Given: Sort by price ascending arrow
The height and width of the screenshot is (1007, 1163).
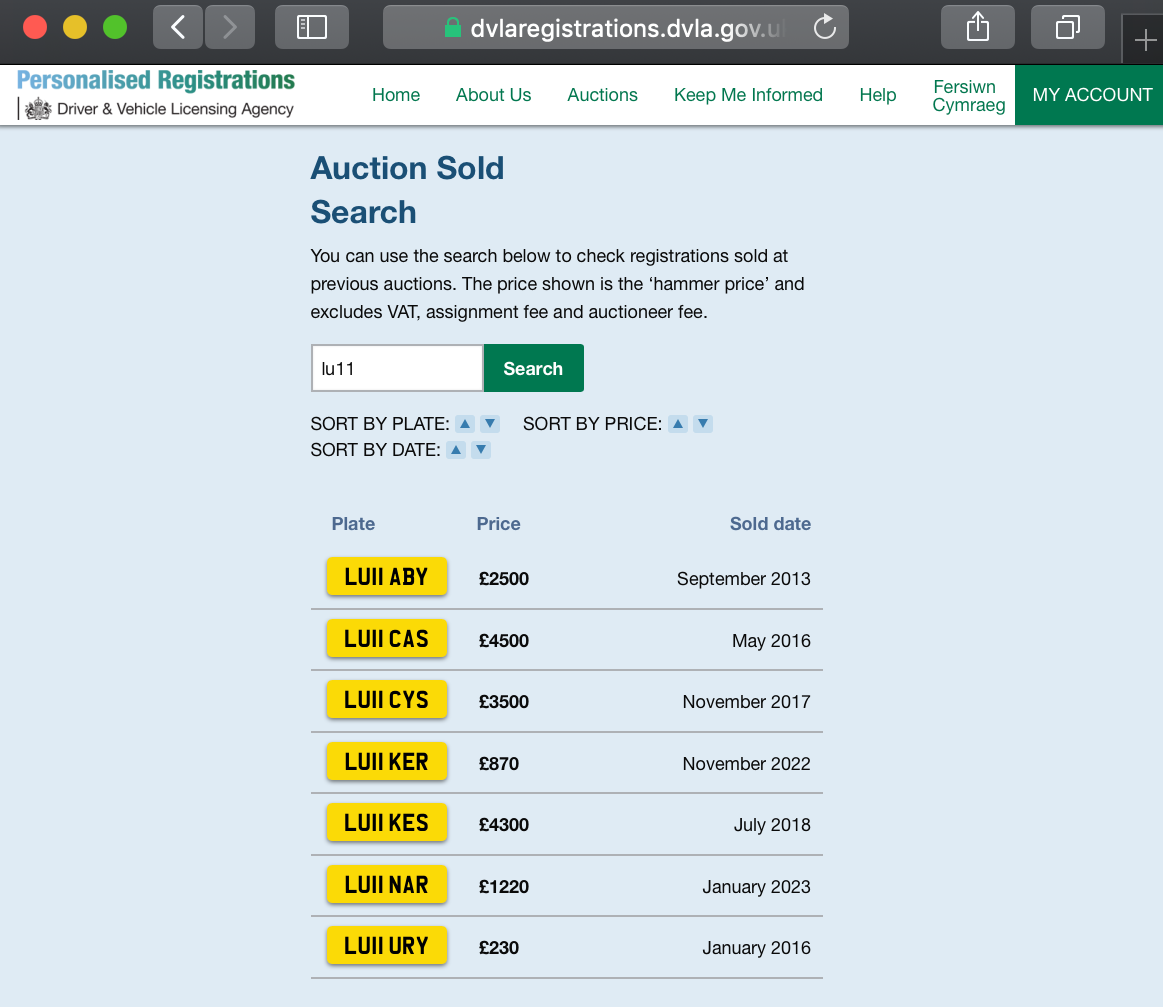Looking at the screenshot, I should pyautogui.click(x=678, y=423).
